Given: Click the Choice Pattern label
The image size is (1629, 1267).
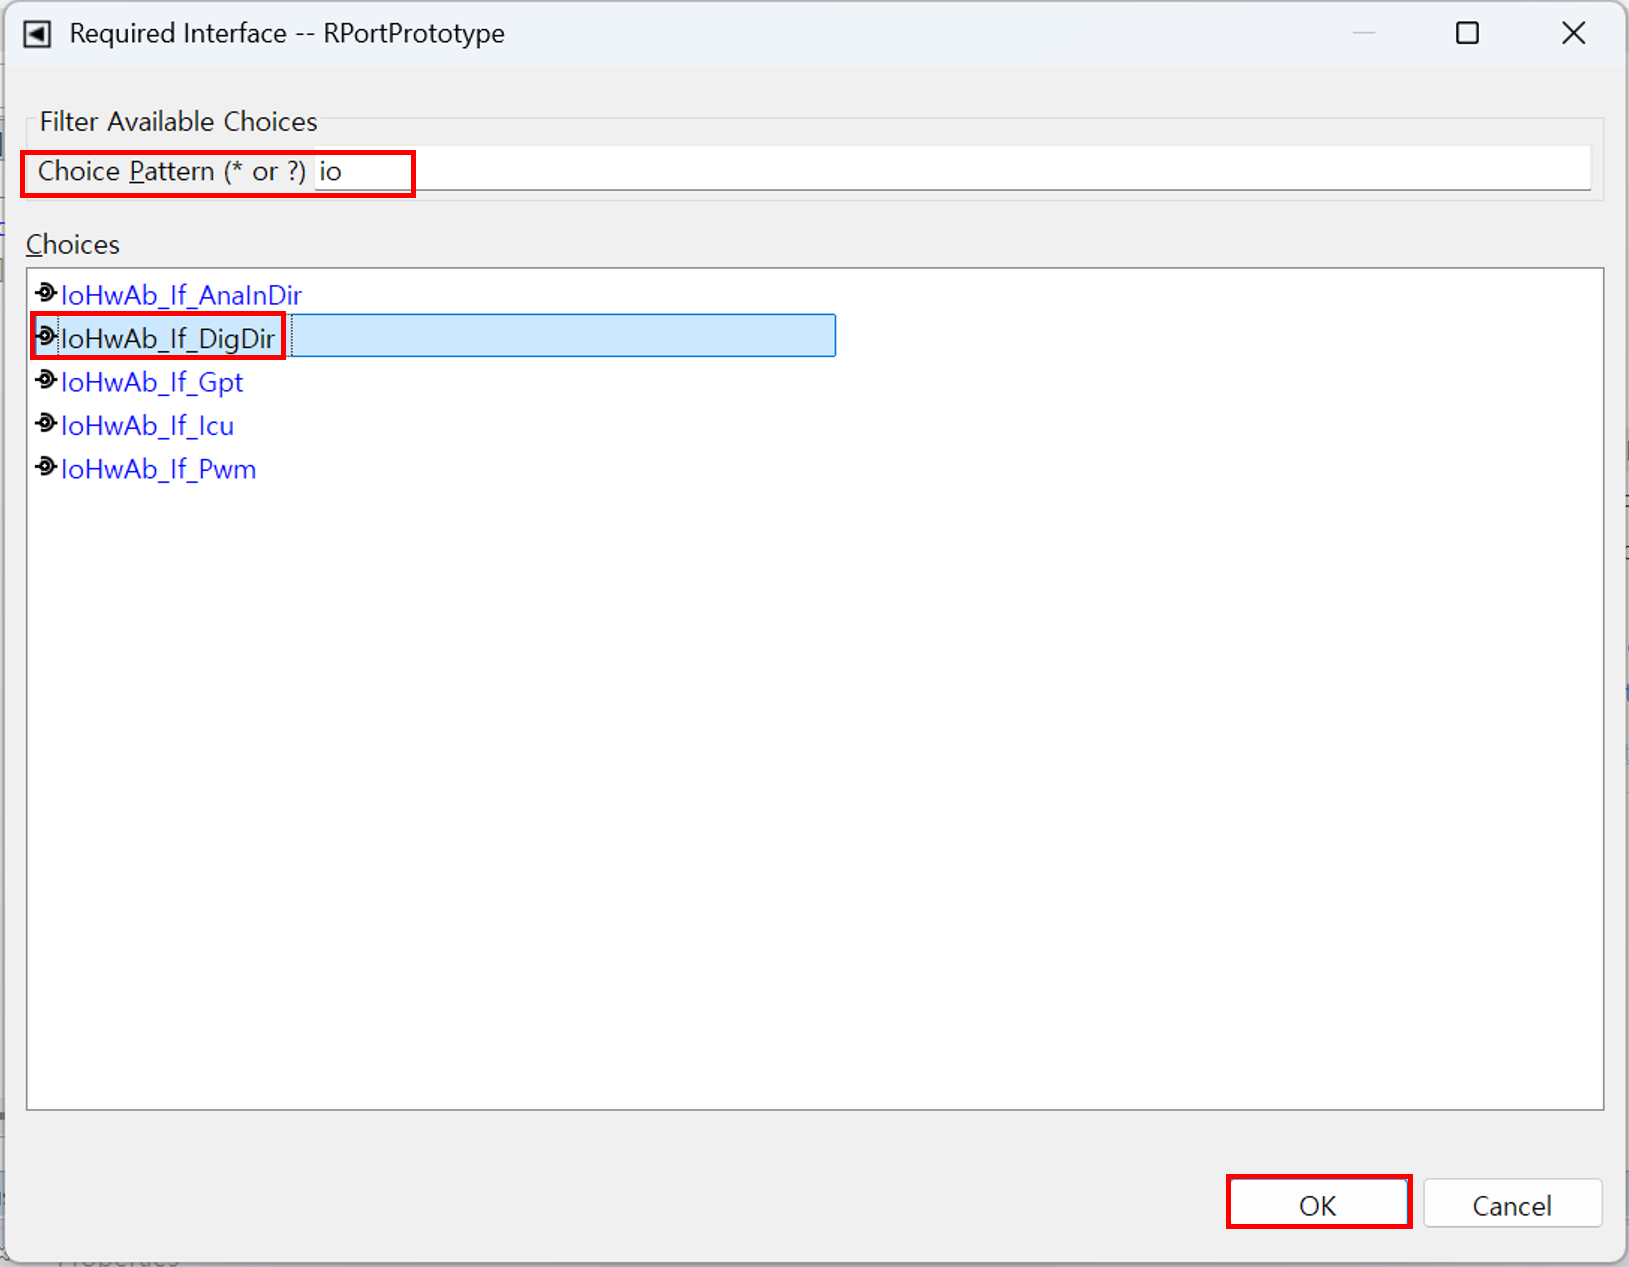Looking at the screenshot, I should (171, 172).
